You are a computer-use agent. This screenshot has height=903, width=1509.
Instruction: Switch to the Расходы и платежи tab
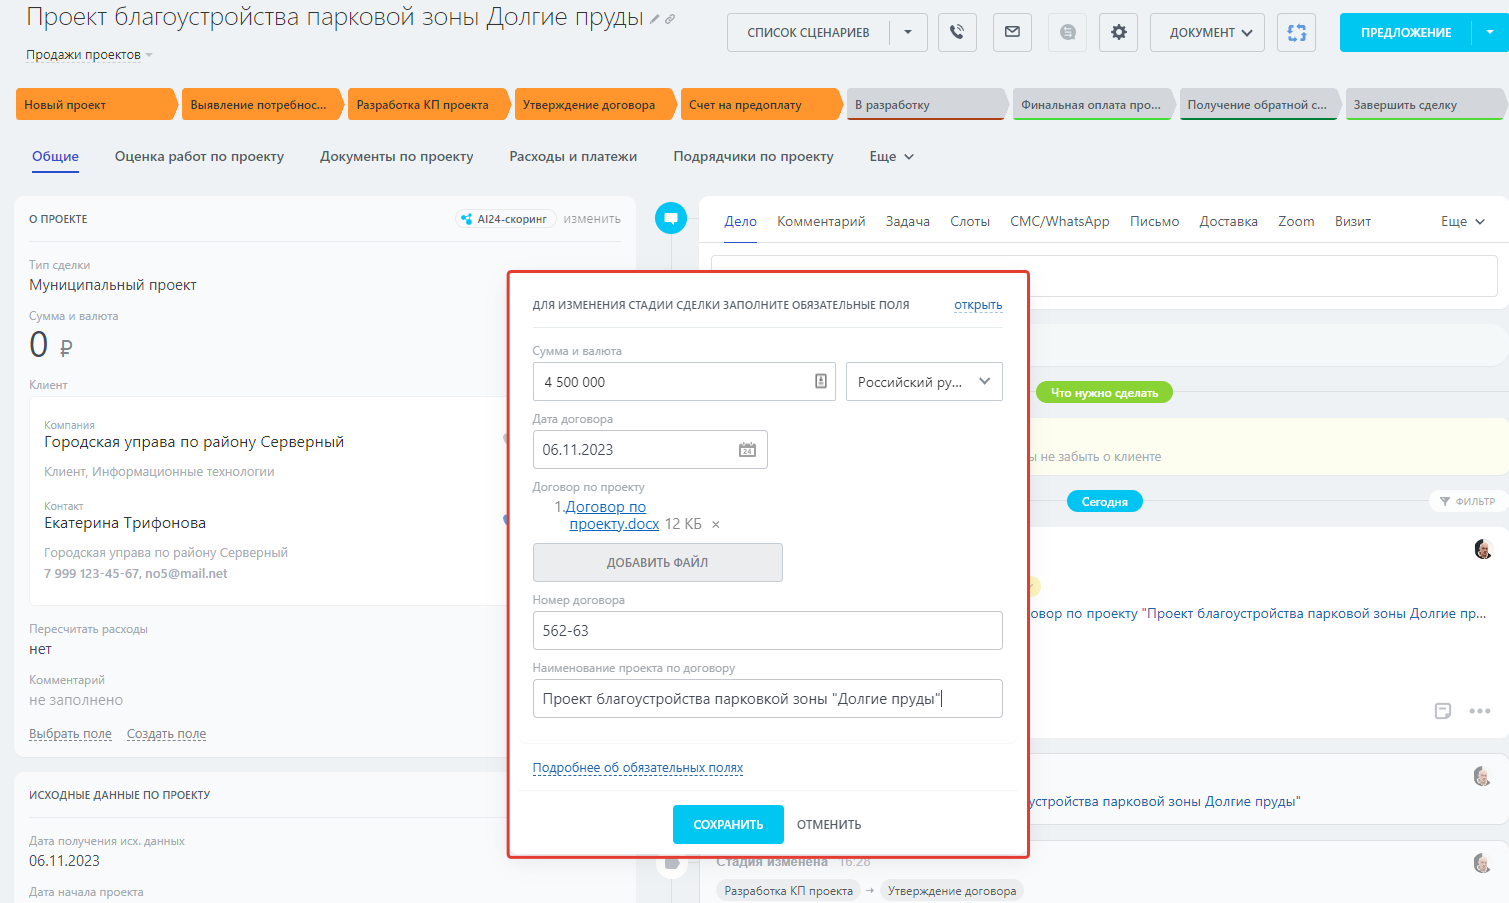tap(573, 156)
